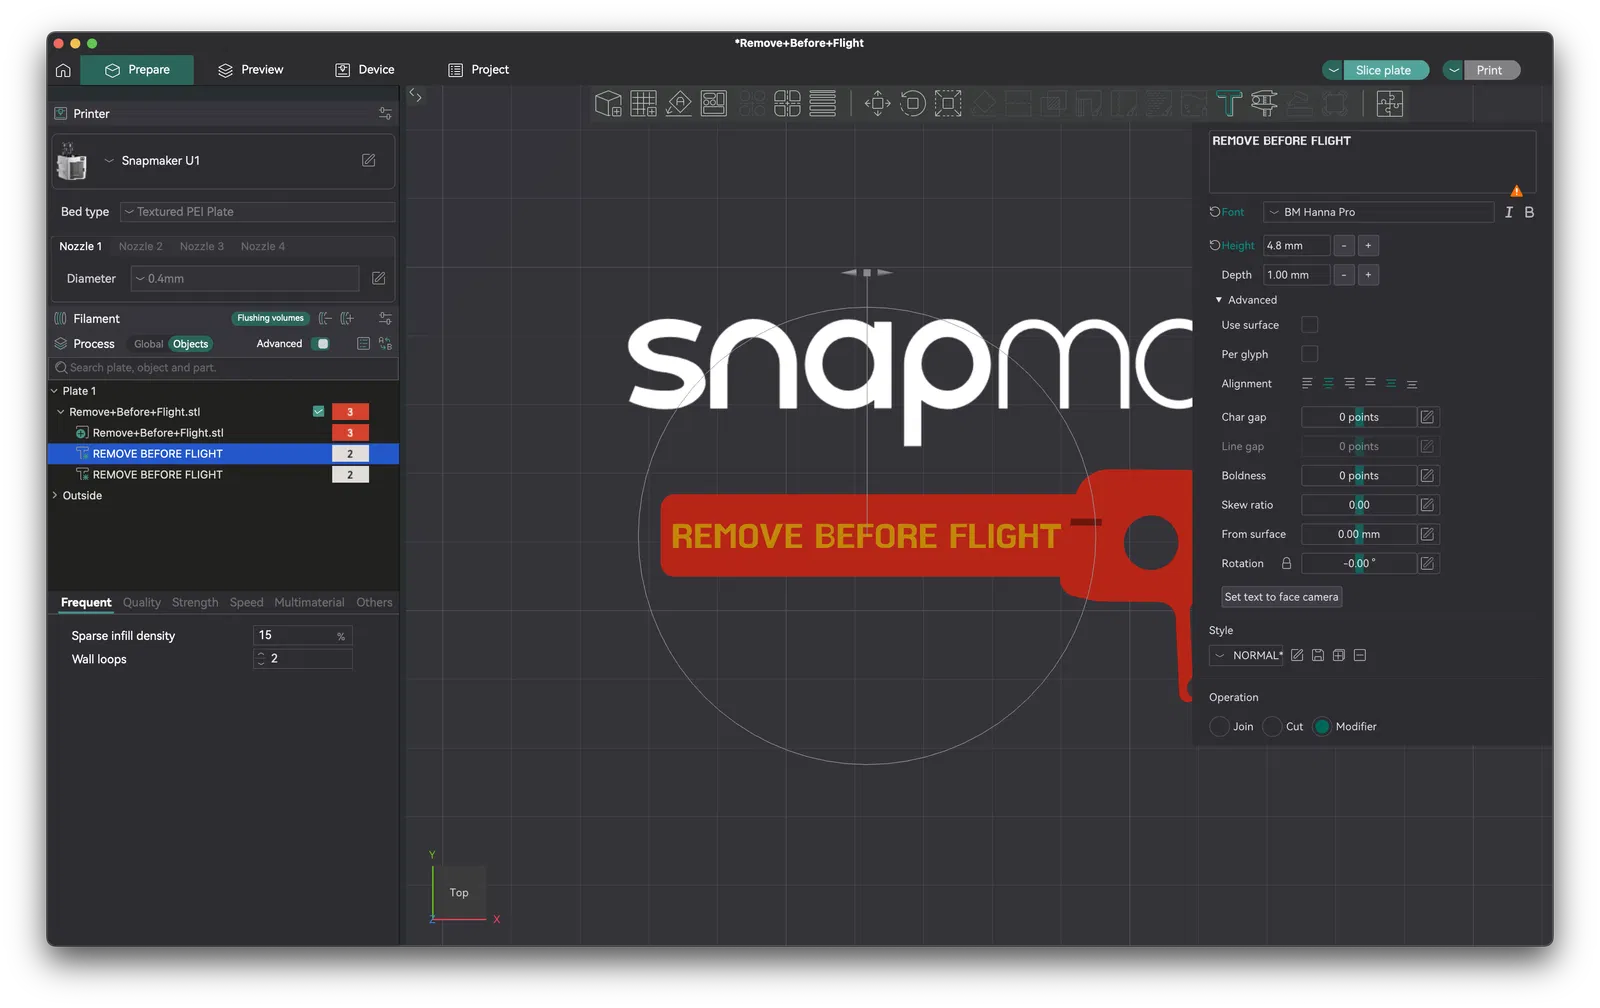Split to objects/parts grid icon
This screenshot has height=1008, width=1600.
coord(787,104)
